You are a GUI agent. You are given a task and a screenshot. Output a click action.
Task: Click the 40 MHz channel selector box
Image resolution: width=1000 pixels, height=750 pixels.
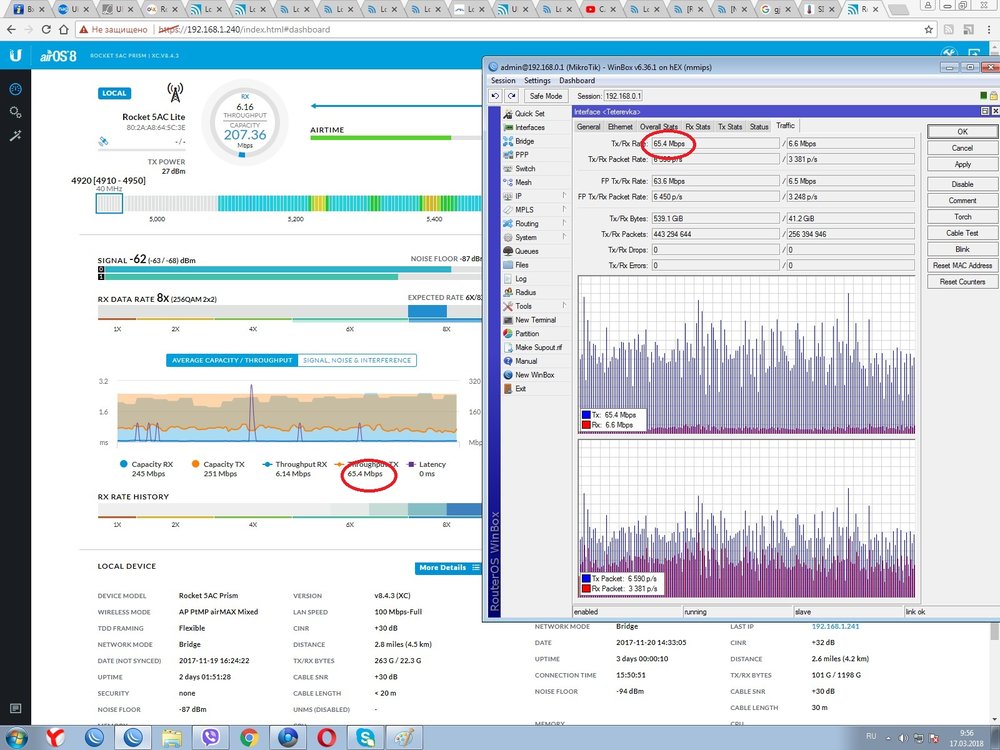click(109, 203)
